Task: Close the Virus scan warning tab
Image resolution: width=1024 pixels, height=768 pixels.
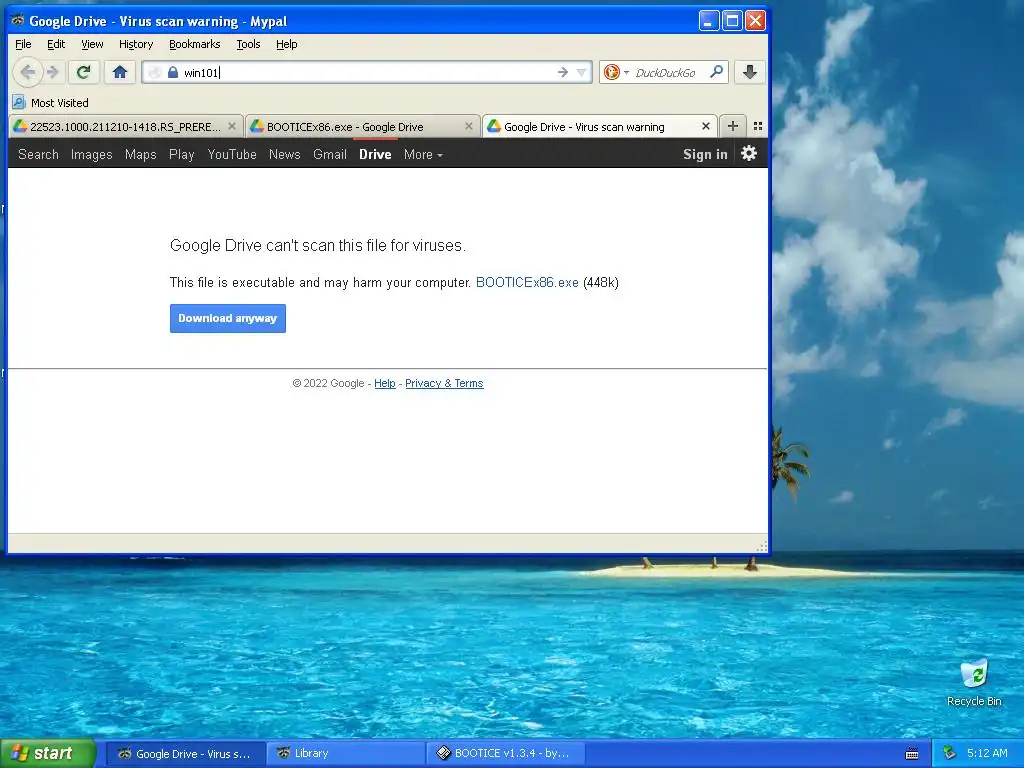Action: [x=706, y=126]
